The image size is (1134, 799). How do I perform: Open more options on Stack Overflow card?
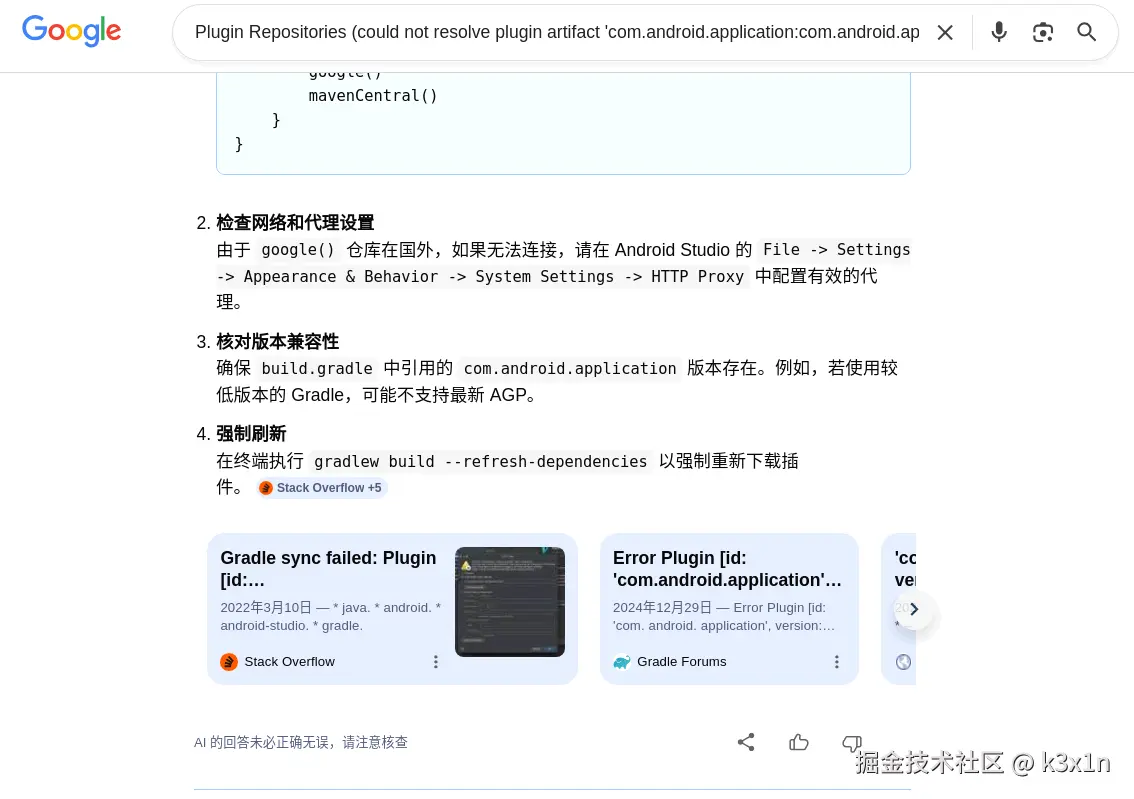(x=435, y=662)
